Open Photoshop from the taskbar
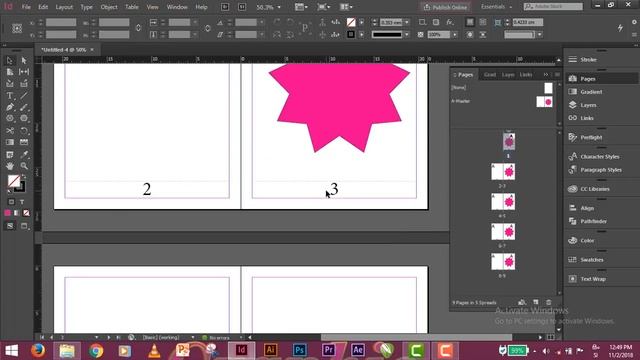This screenshot has height=360, width=640. tap(300, 350)
